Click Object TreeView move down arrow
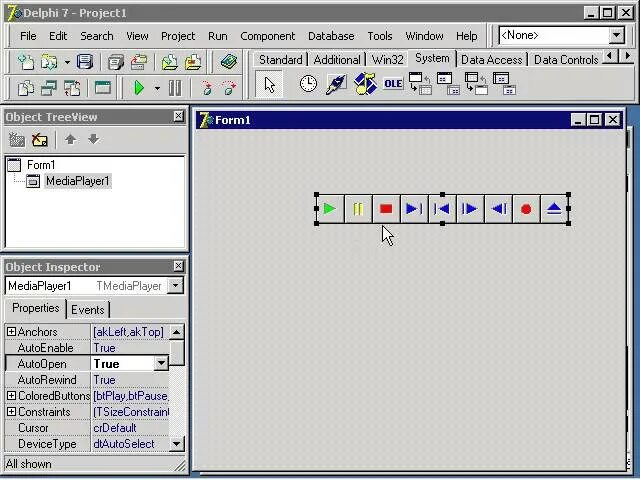 [x=93, y=140]
